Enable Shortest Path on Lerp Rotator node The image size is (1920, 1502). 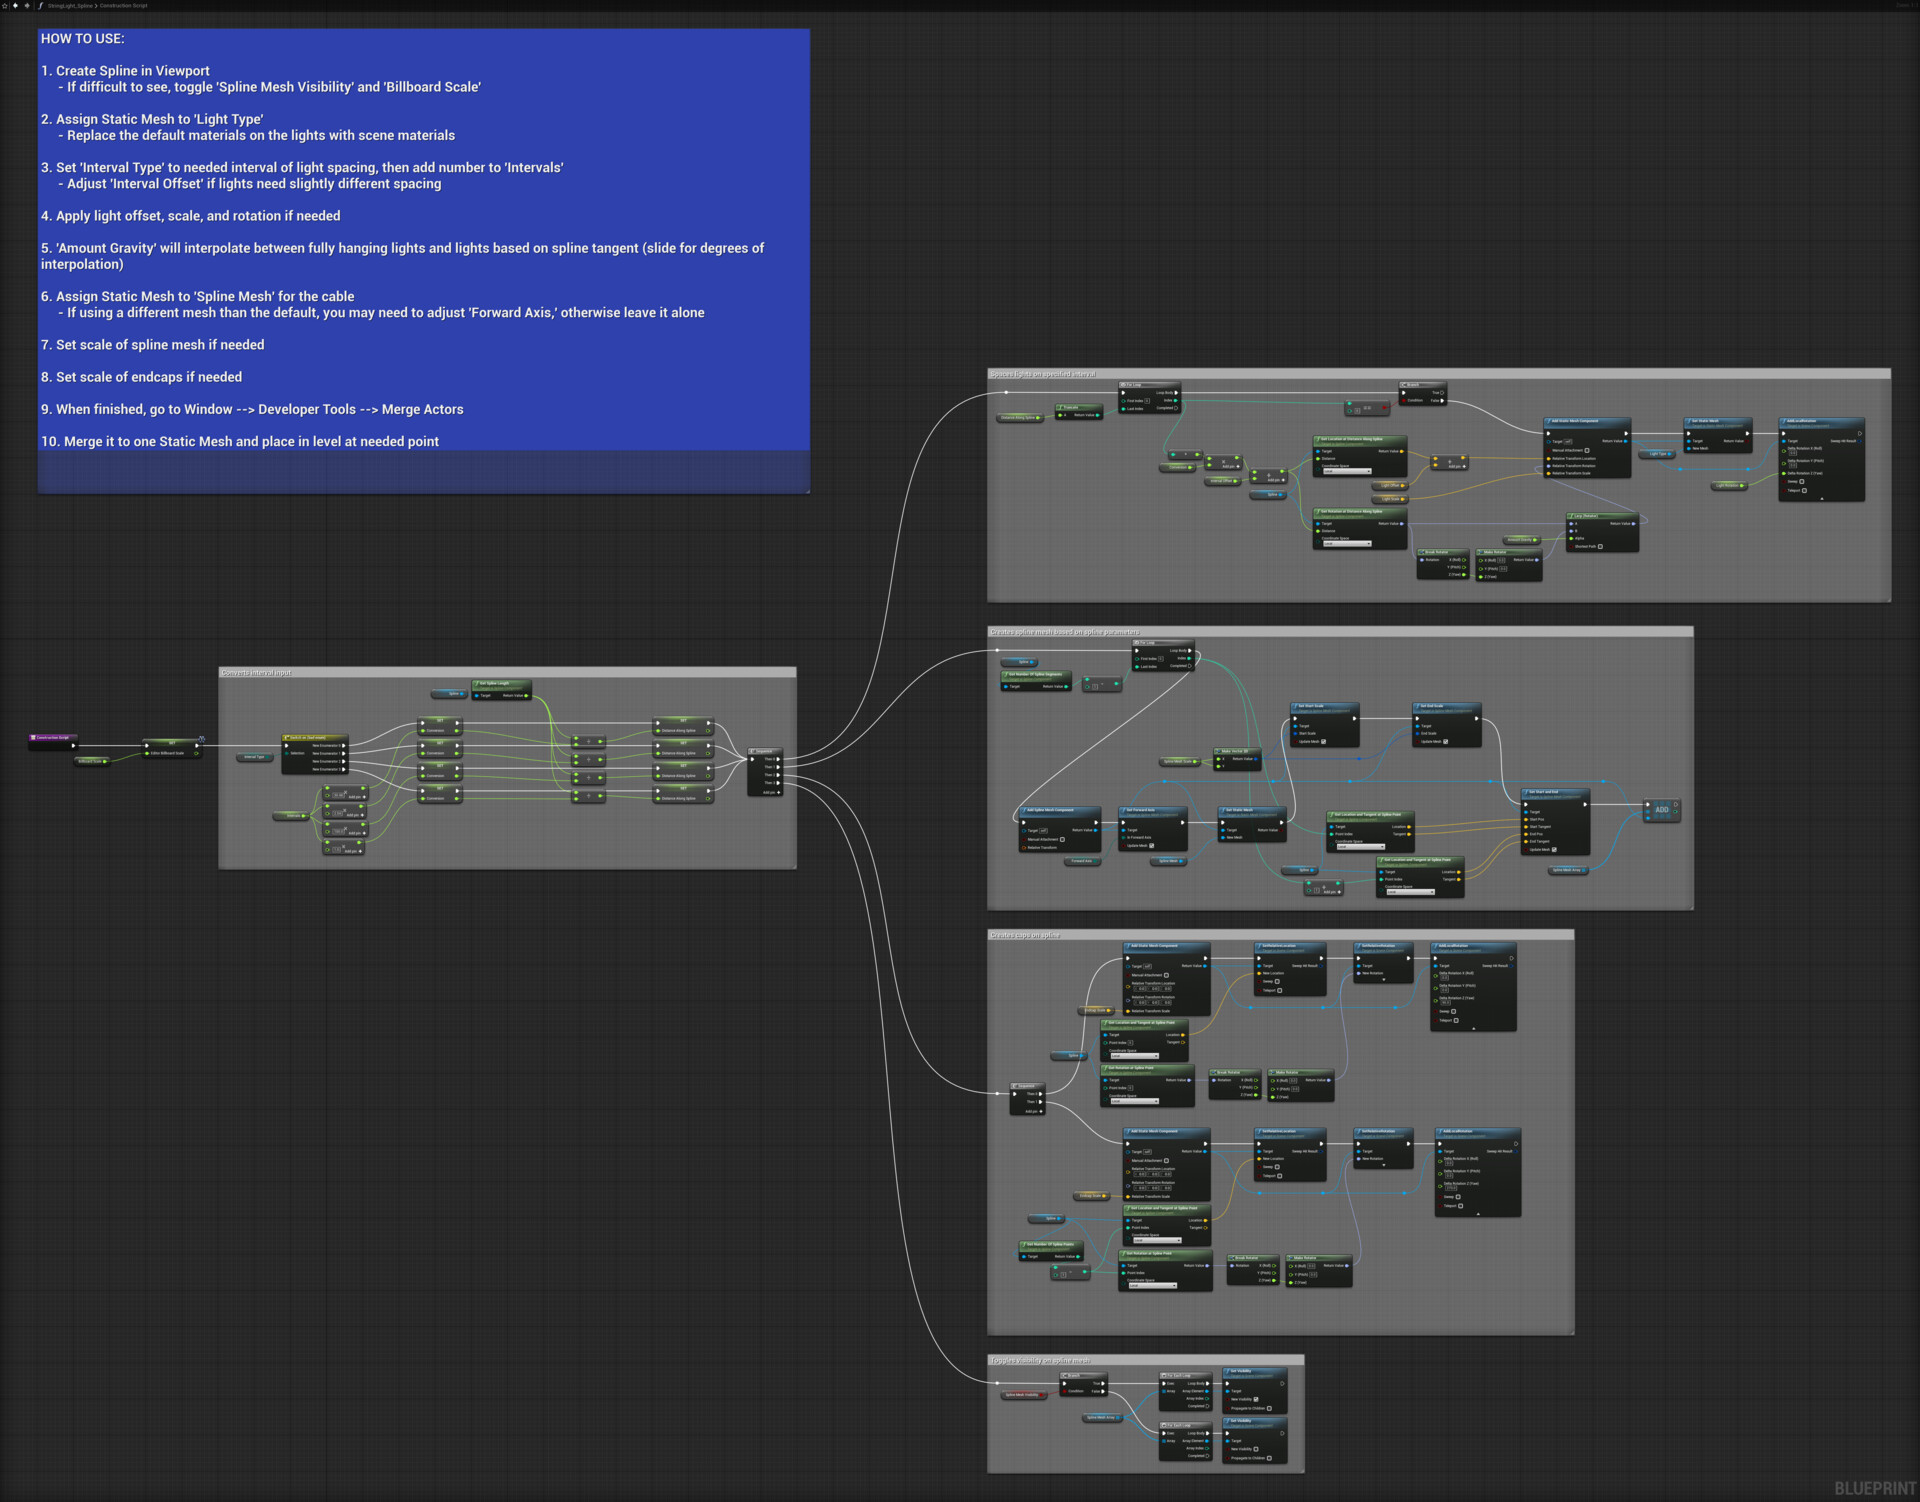pyautogui.click(x=1600, y=546)
